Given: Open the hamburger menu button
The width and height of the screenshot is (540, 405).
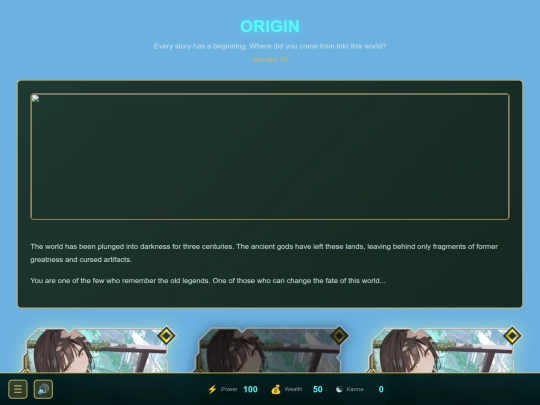Looking at the screenshot, I should pyautogui.click(x=18, y=389).
